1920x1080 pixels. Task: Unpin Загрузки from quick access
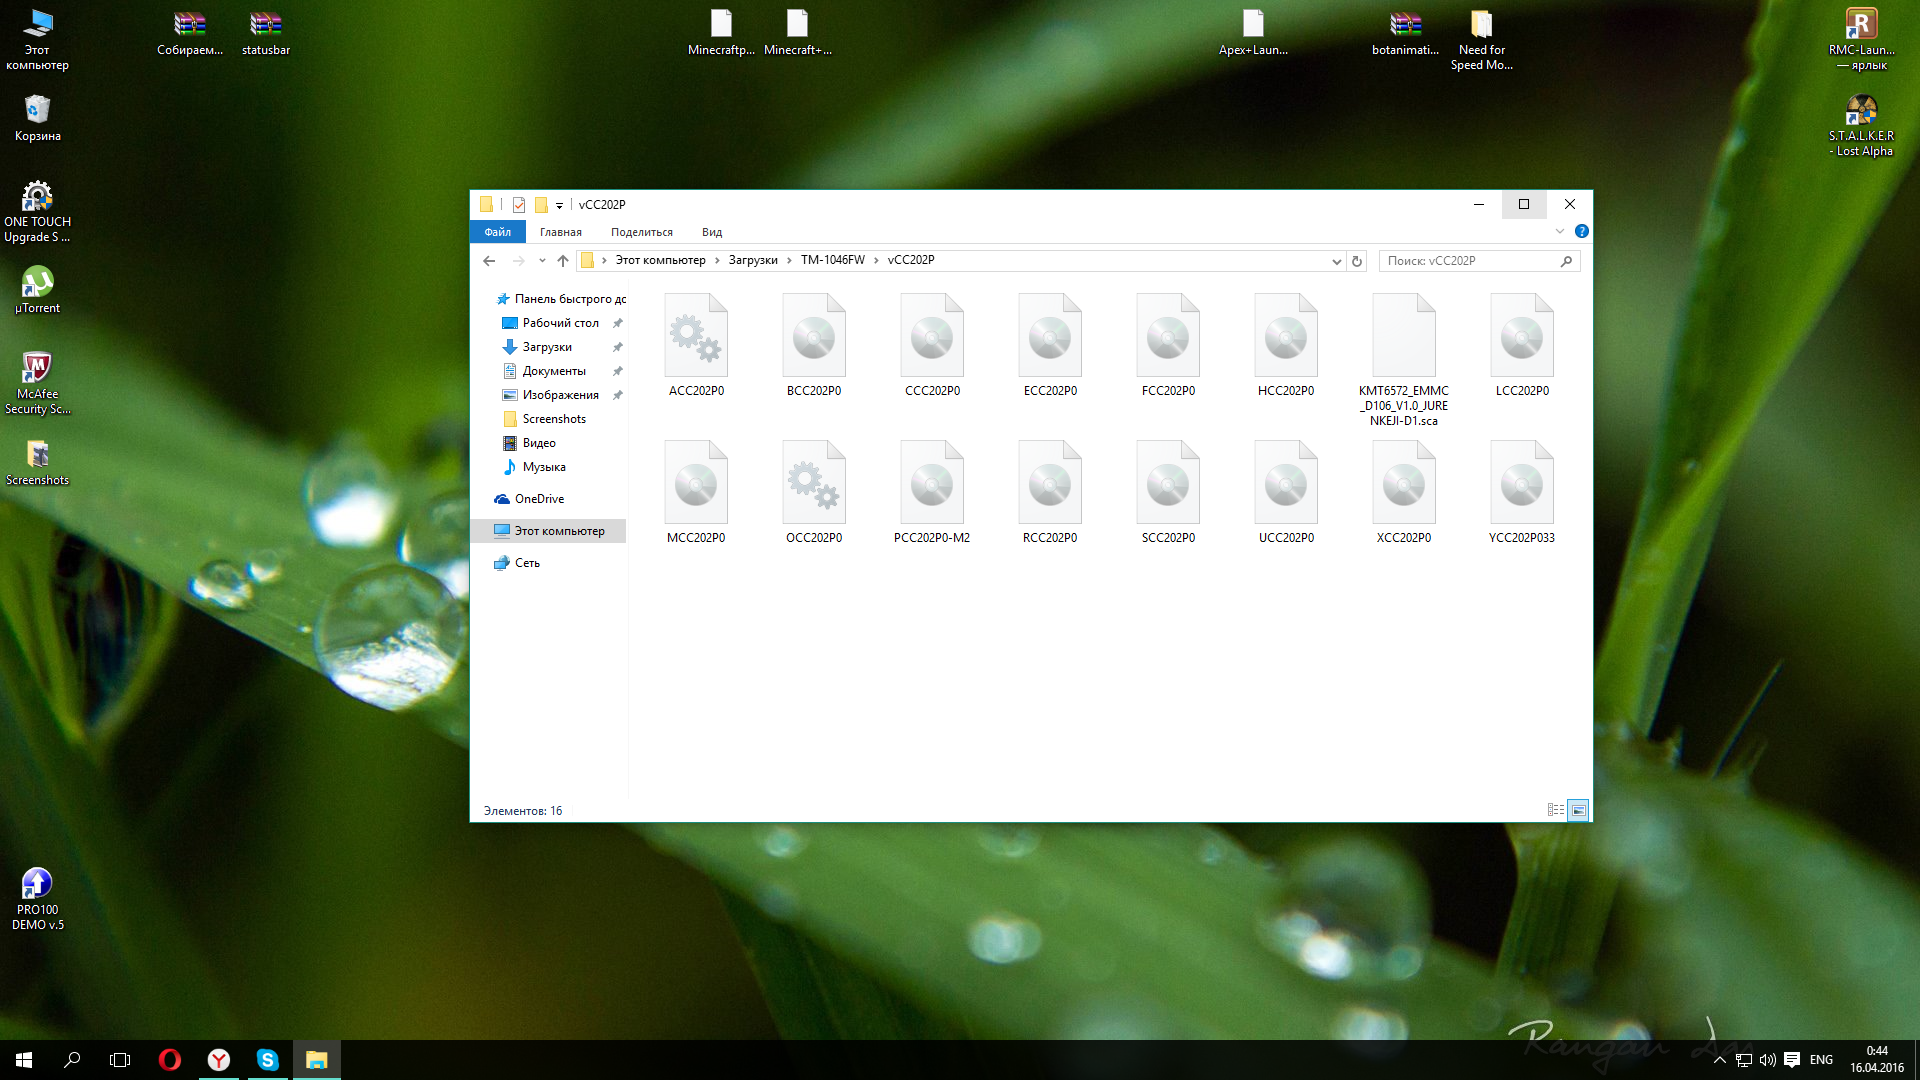pyautogui.click(x=617, y=347)
